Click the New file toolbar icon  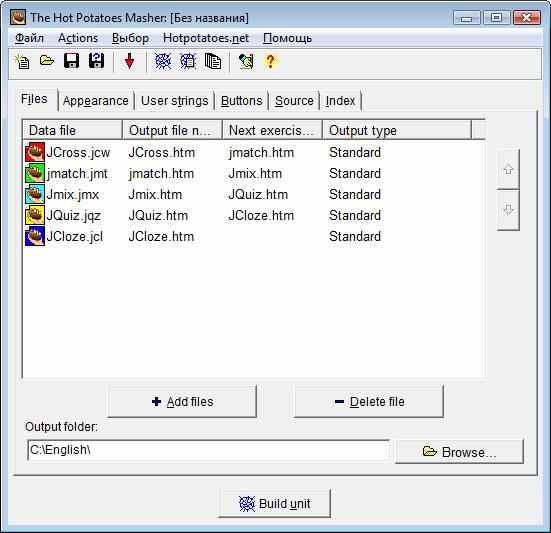23,61
